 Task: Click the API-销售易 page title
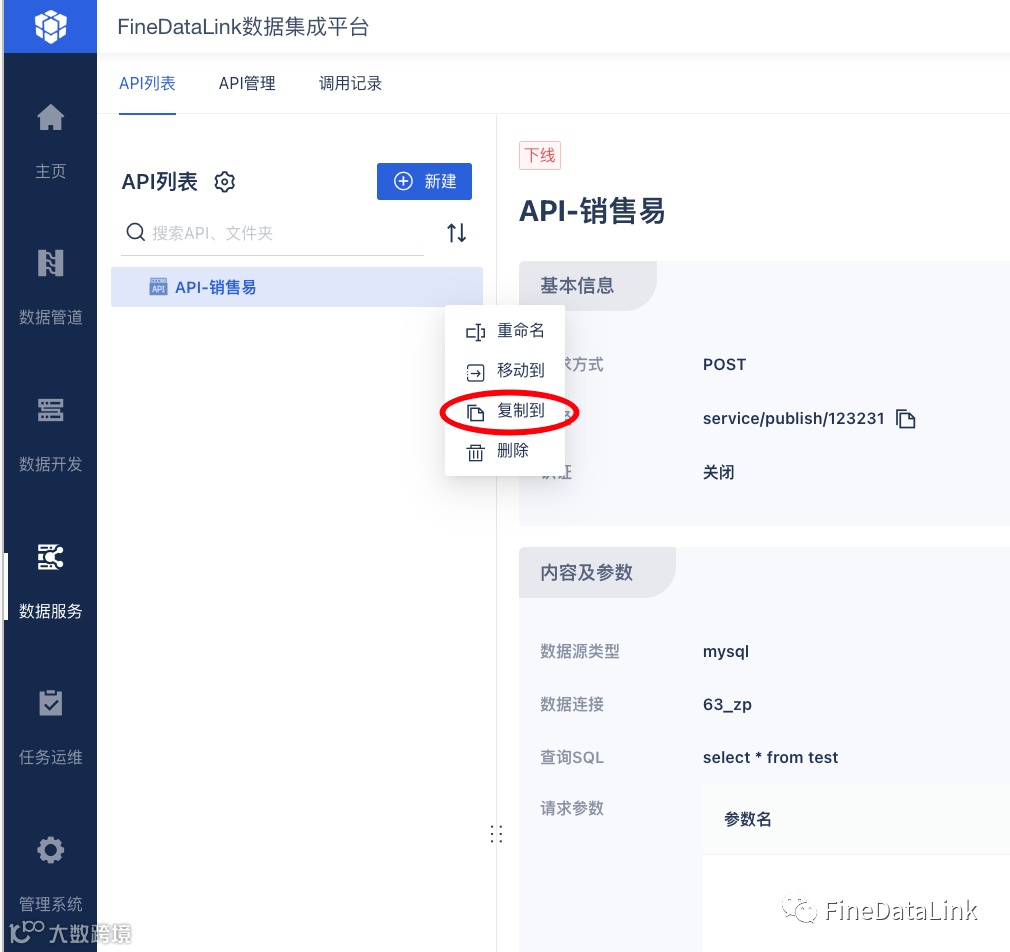pos(592,211)
